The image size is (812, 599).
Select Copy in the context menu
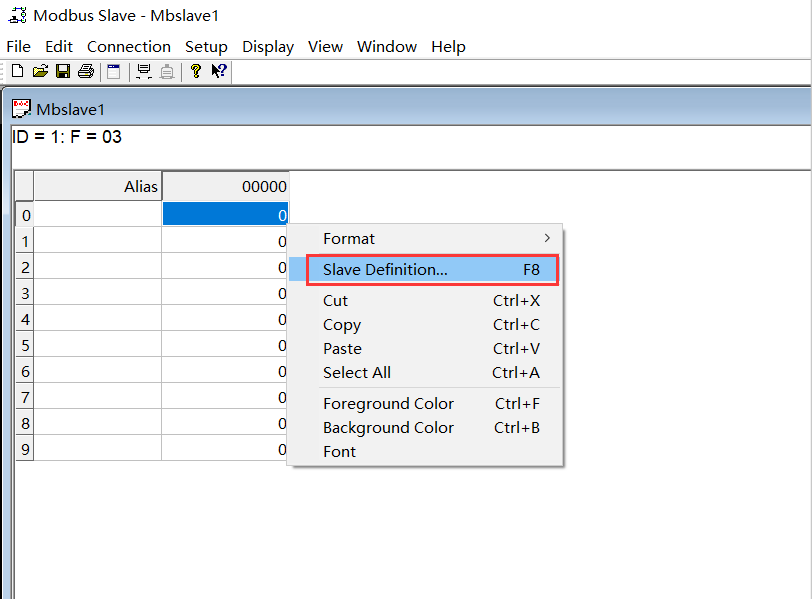pyautogui.click(x=342, y=325)
